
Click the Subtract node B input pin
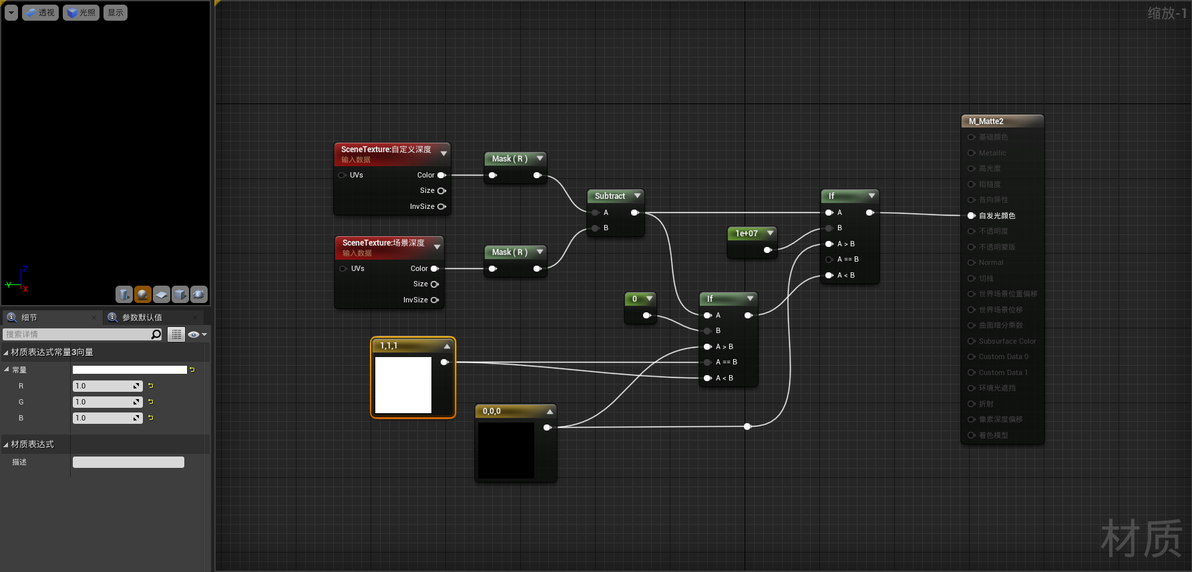(x=595, y=227)
